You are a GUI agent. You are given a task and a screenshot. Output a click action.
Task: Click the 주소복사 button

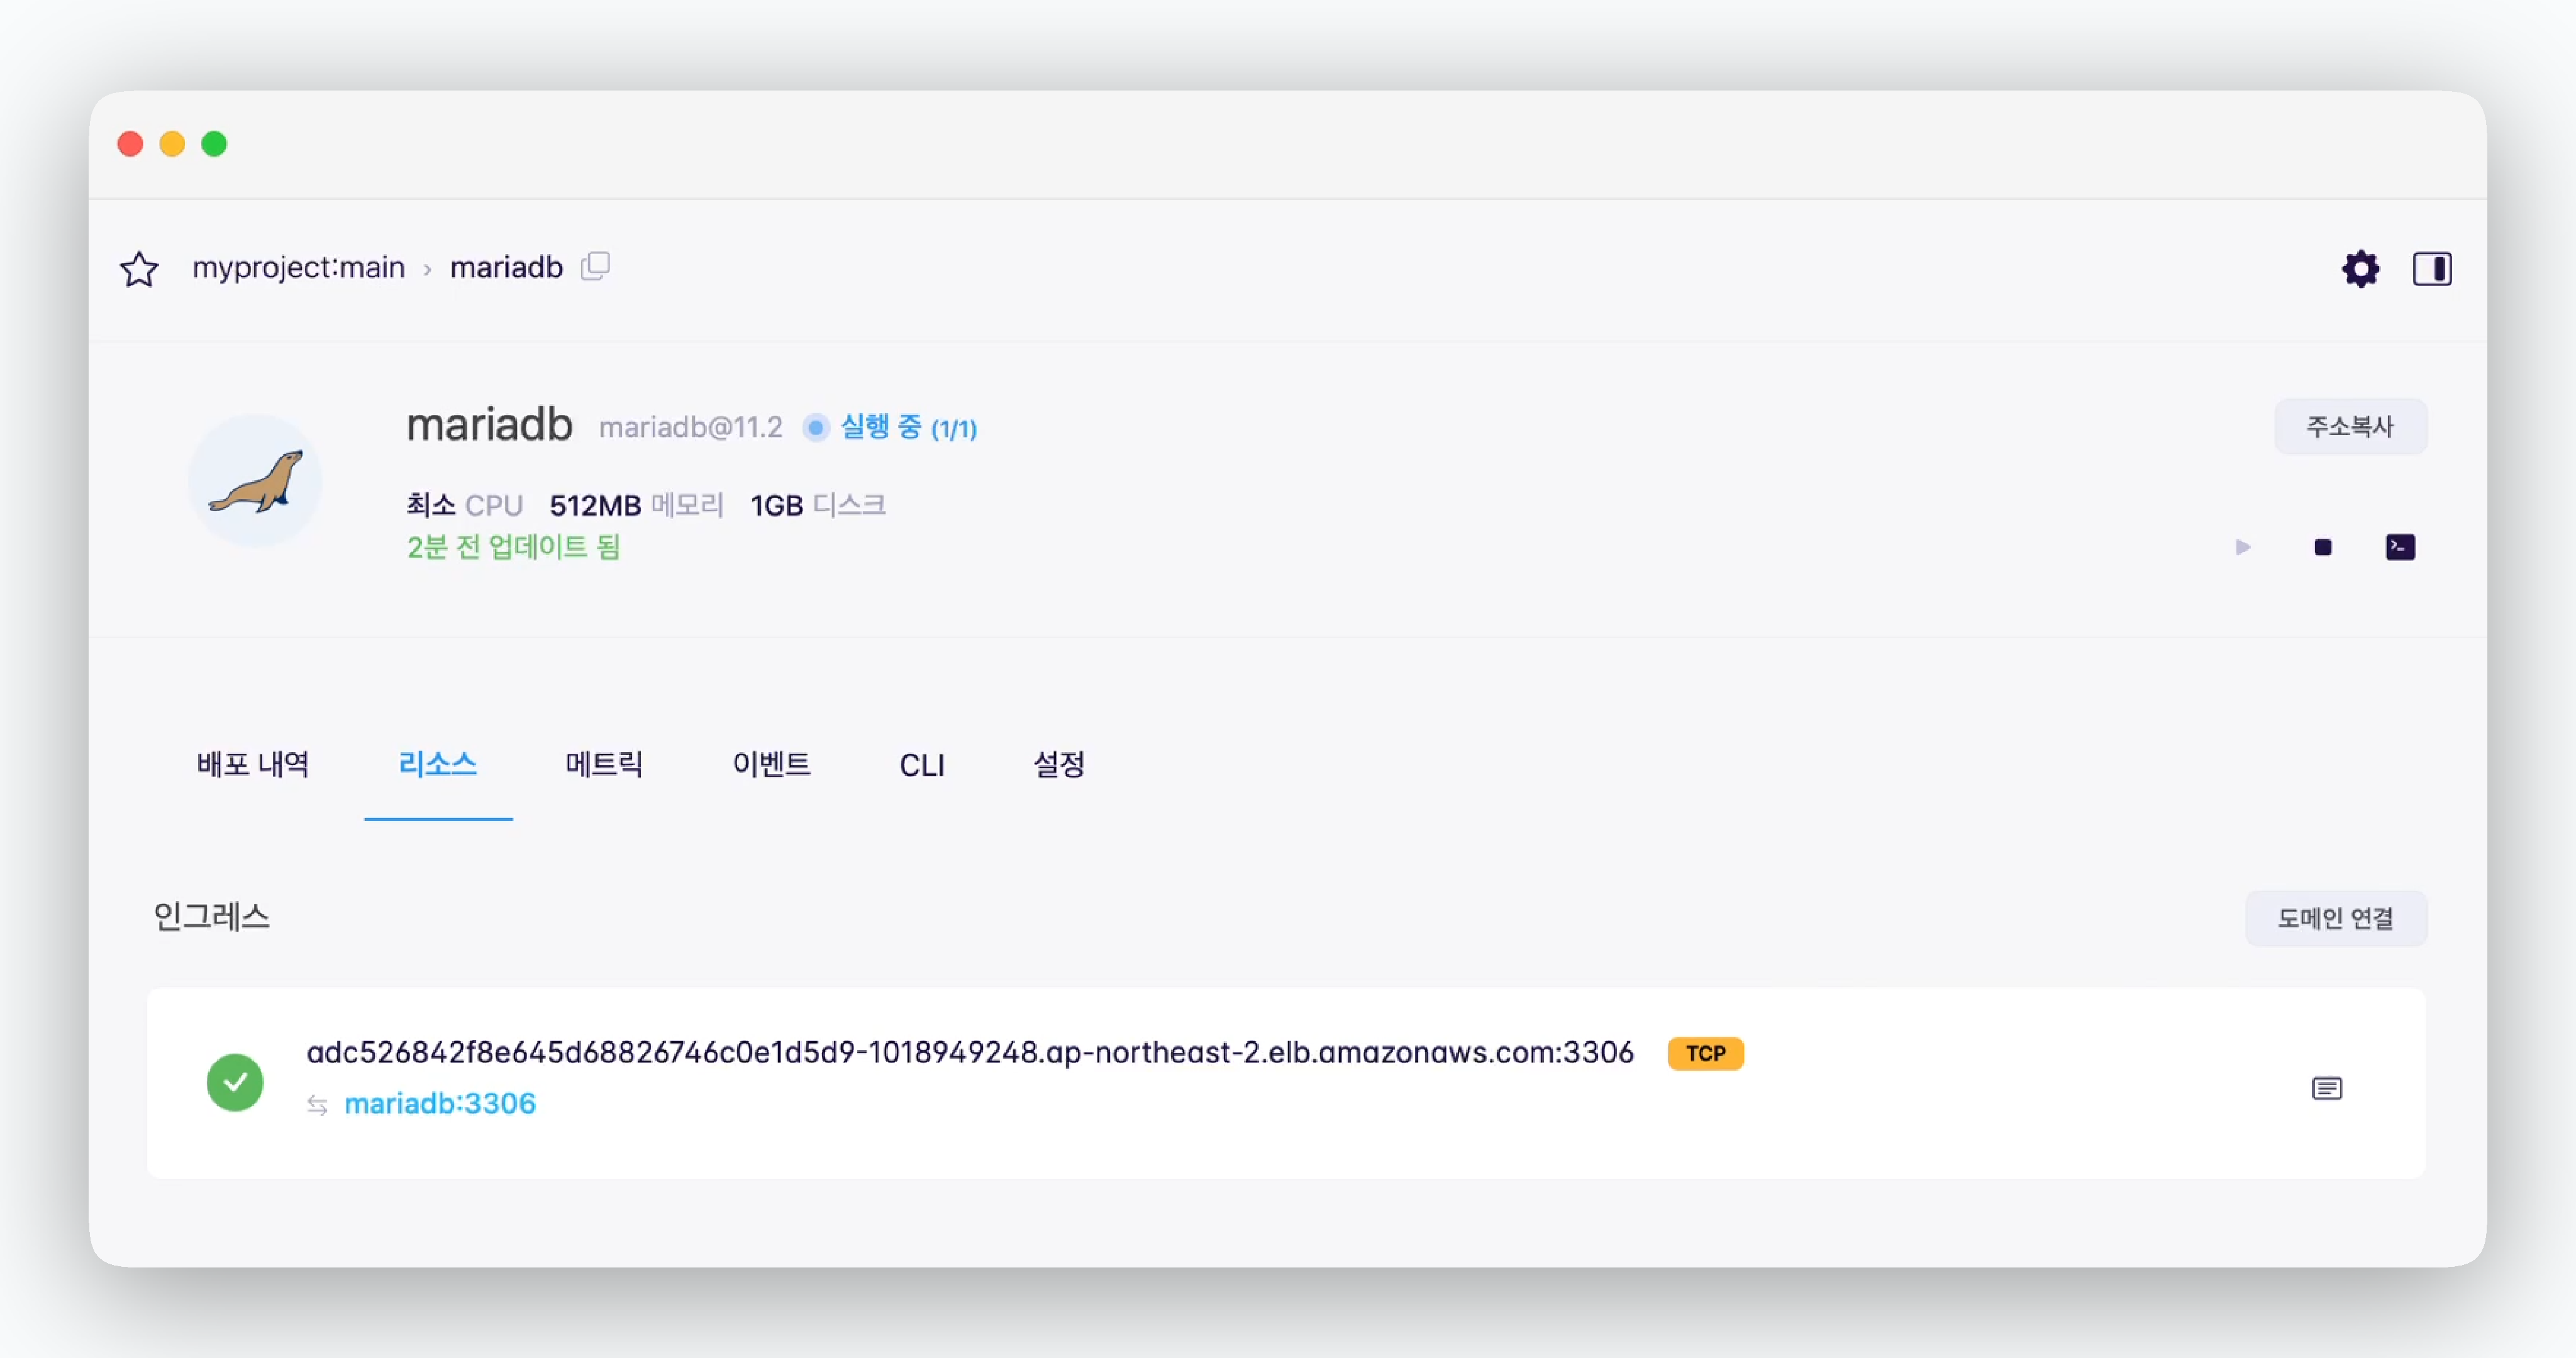[x=2350, y=427]
